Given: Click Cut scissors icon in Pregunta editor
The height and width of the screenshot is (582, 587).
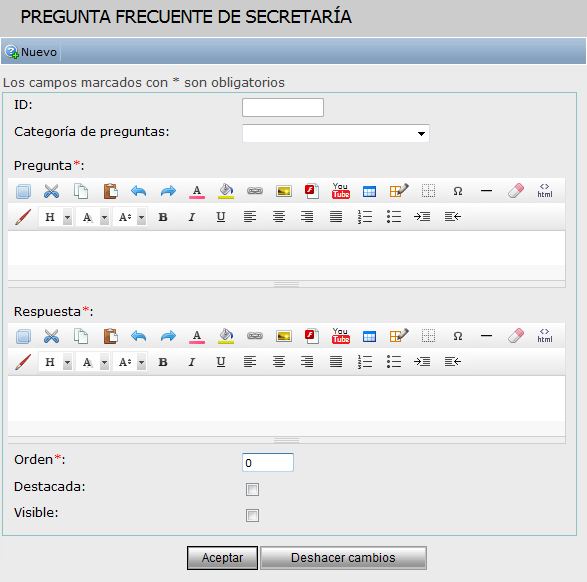Looking at the screenshot, I should pos(51,191).
